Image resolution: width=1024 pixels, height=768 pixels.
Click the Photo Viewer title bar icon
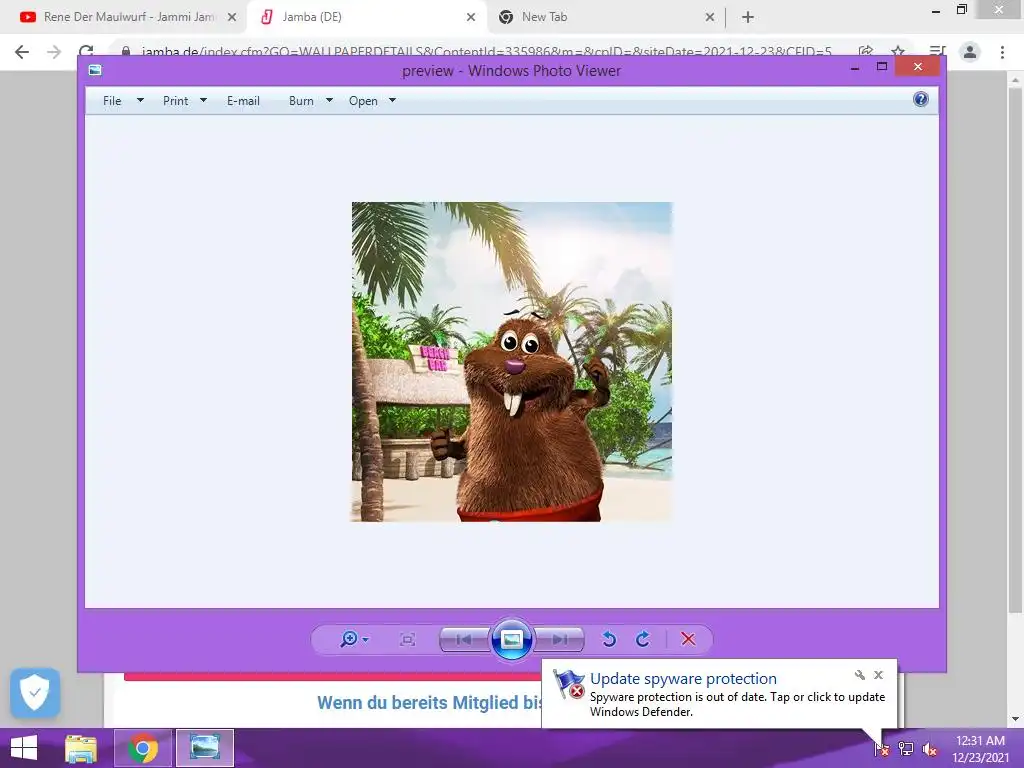(95, 70)
